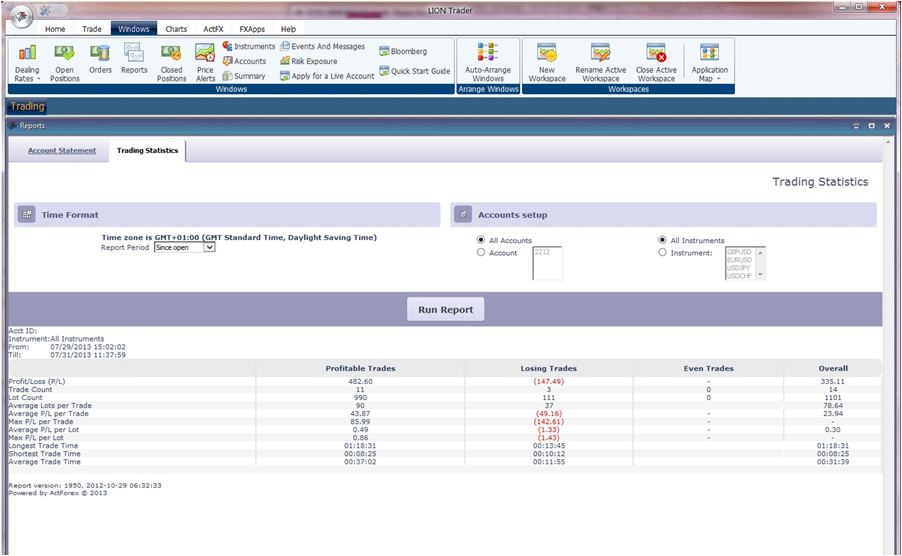
Task: Open Risk Exposure window
Action: [x=309, y=61]
